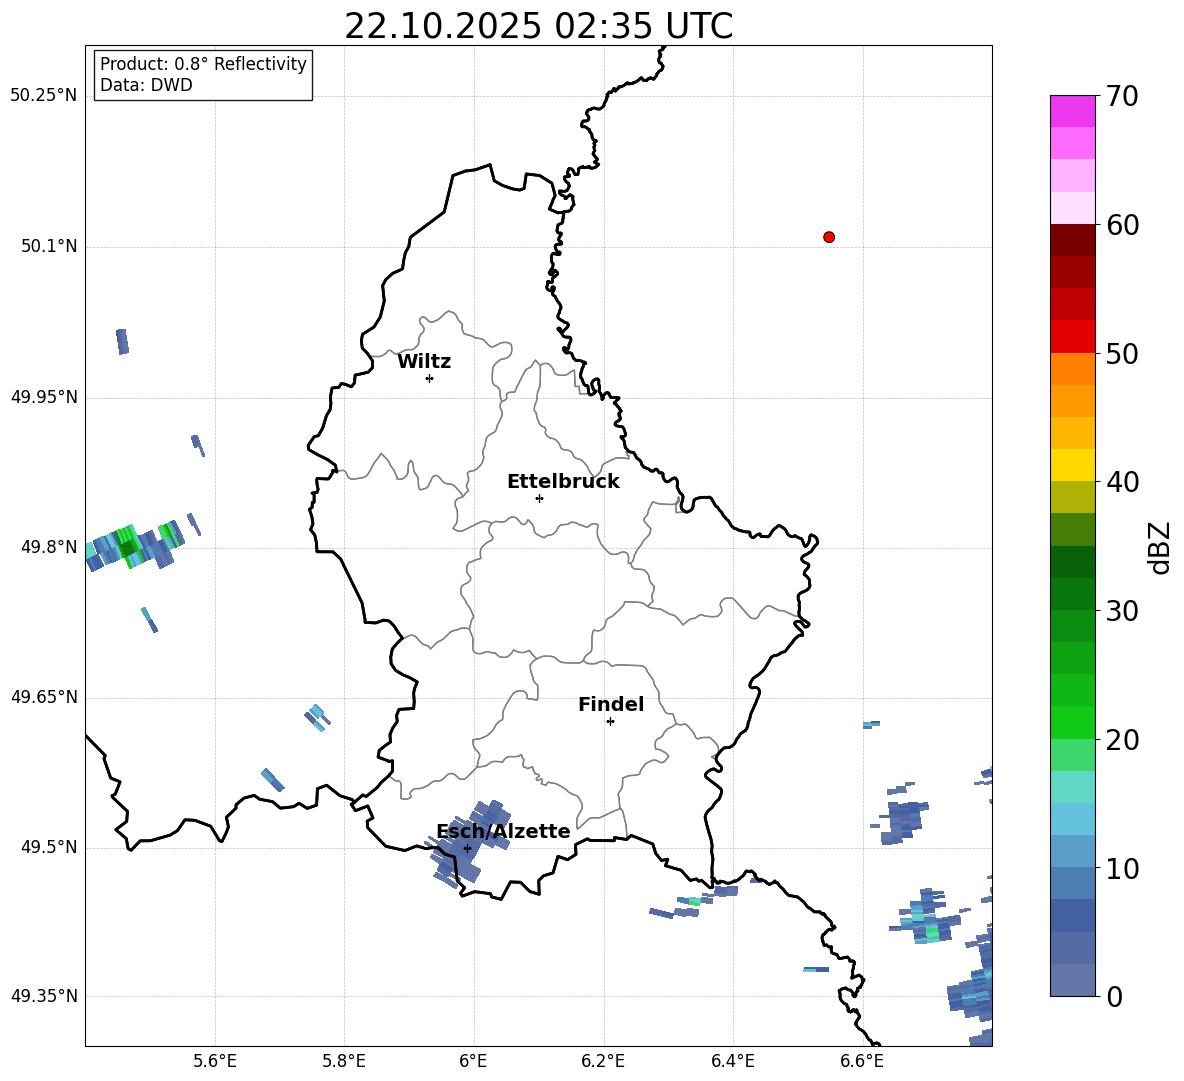Click the 6°E longitude label

(x=473, y=1061)
